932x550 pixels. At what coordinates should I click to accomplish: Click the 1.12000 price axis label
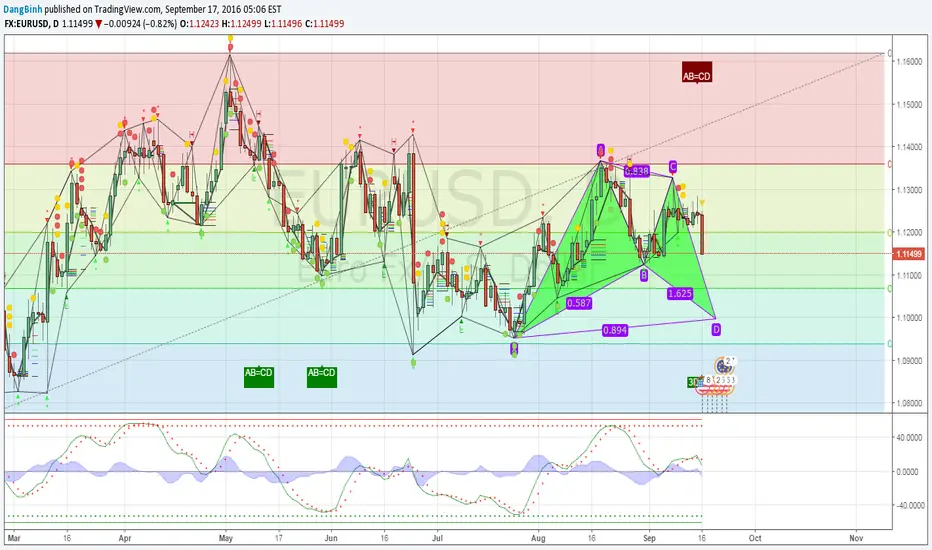[x=910, y=232]
